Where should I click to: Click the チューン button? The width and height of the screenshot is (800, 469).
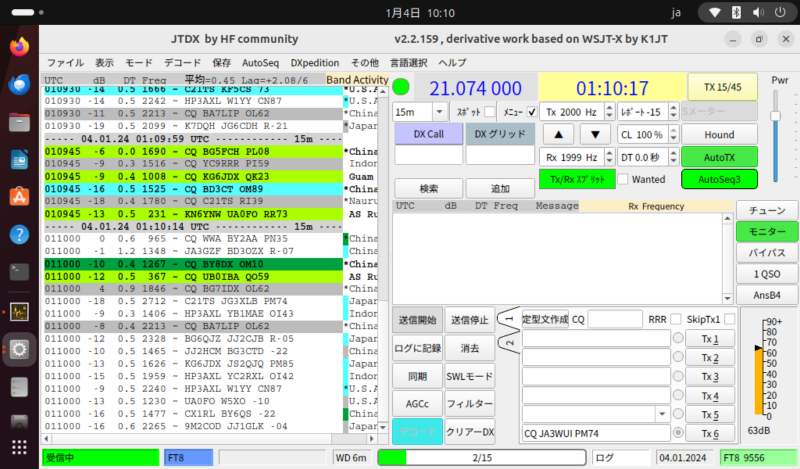tap(767, 211)
